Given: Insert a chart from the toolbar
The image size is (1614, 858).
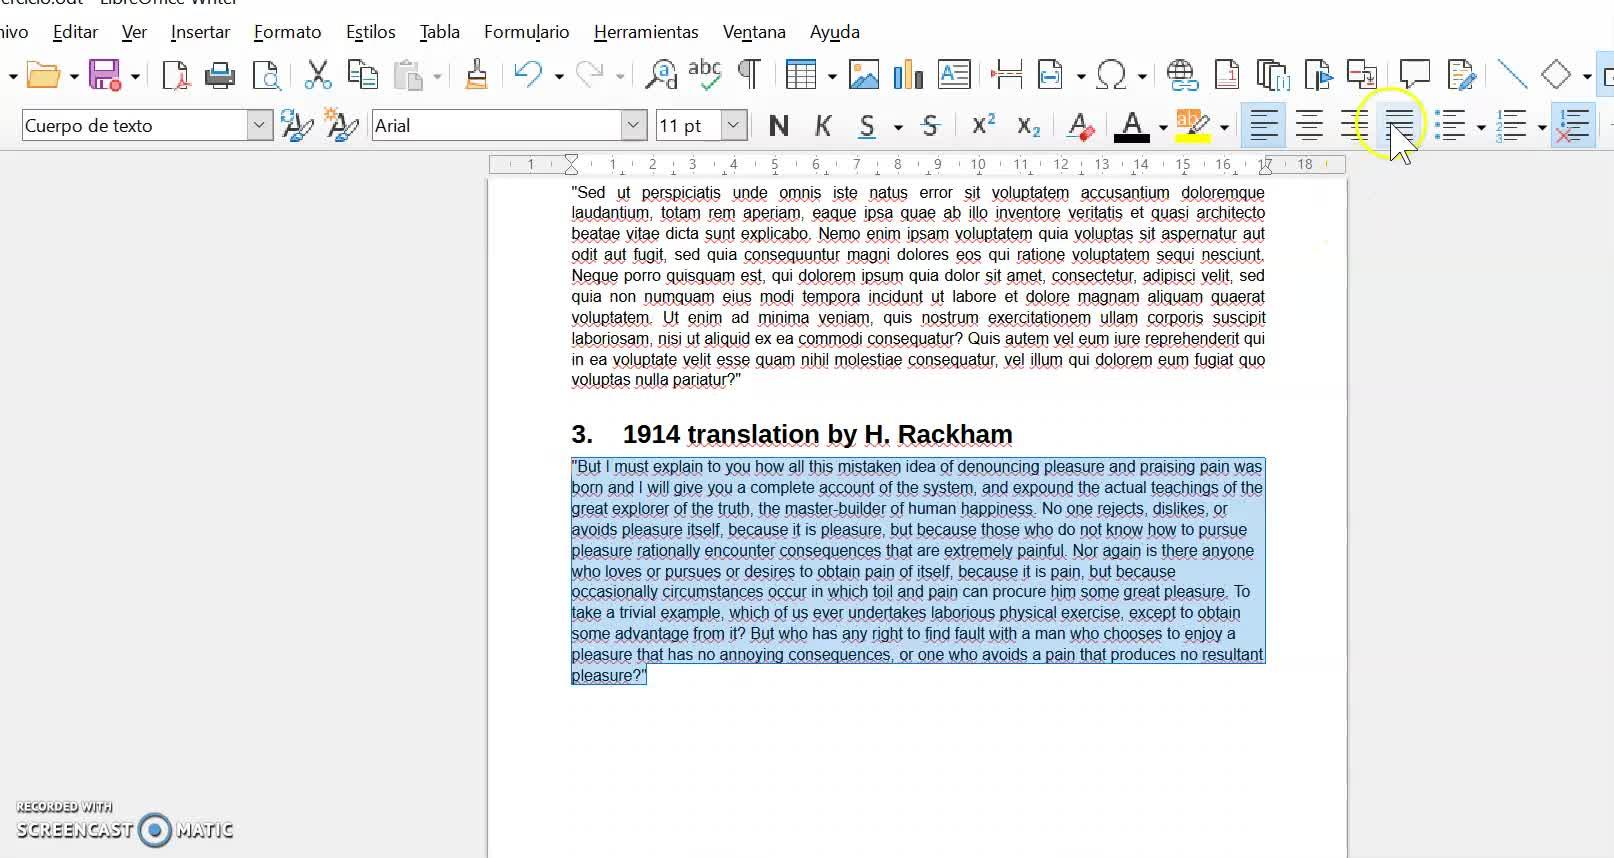Looking at the screenshot, I should tap(908, 75).
